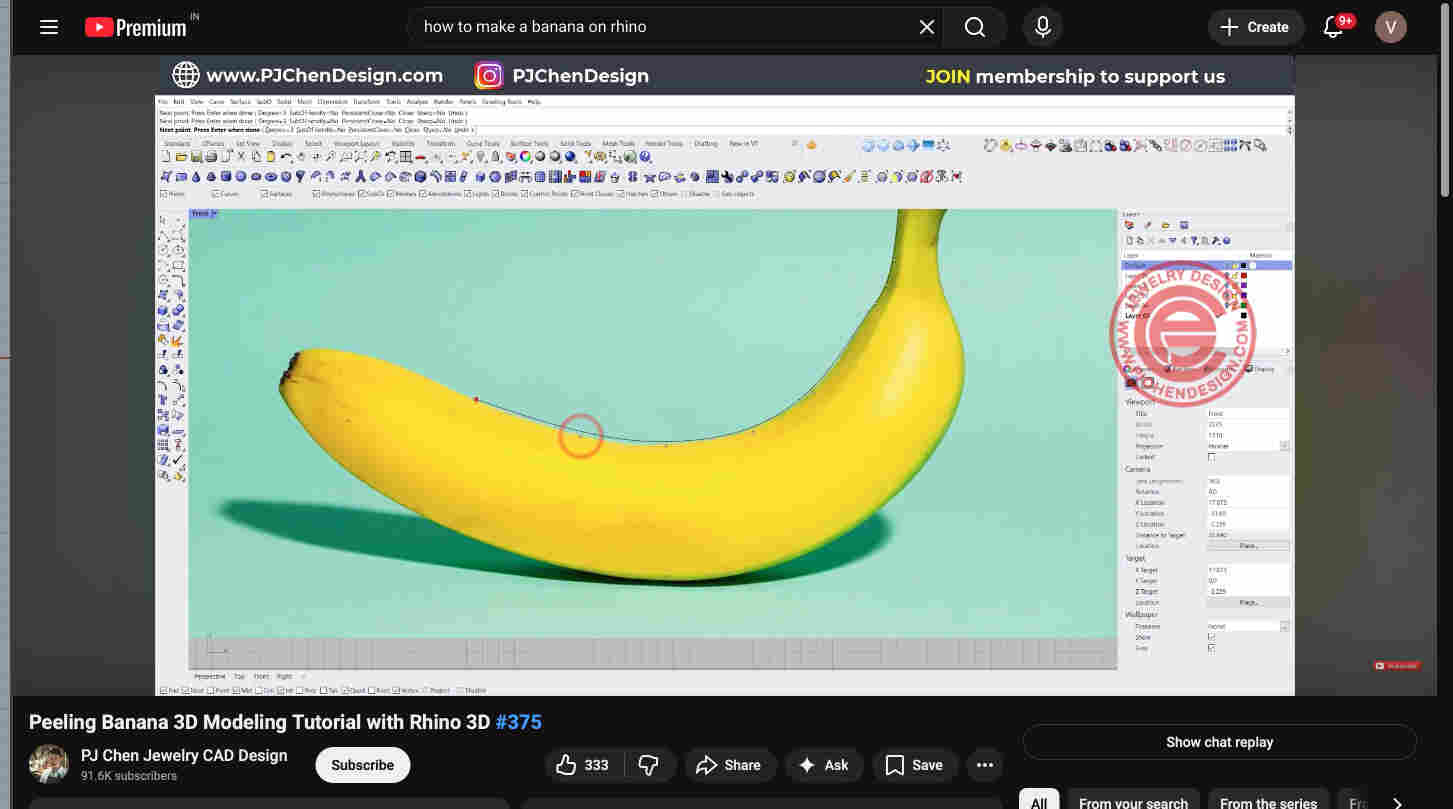Subscribe to PJ Chen Jewelry CAD Design
This screenshot has width=1453, height=809.
coord(362,765)
